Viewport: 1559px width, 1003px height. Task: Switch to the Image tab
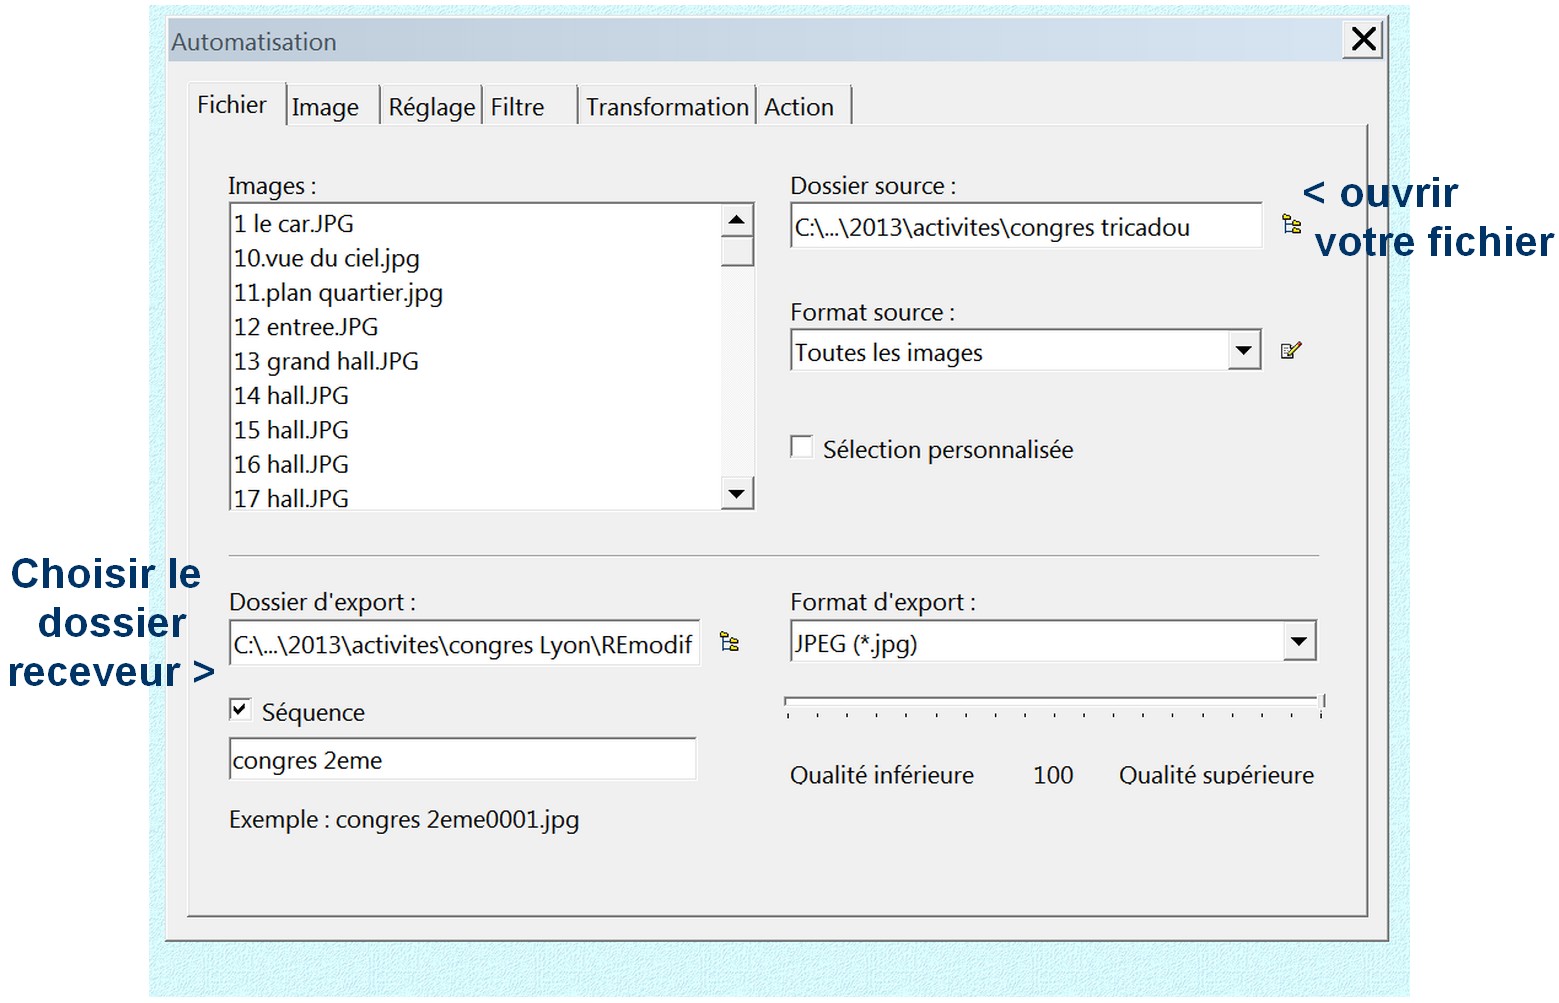(x=325, y=107)
